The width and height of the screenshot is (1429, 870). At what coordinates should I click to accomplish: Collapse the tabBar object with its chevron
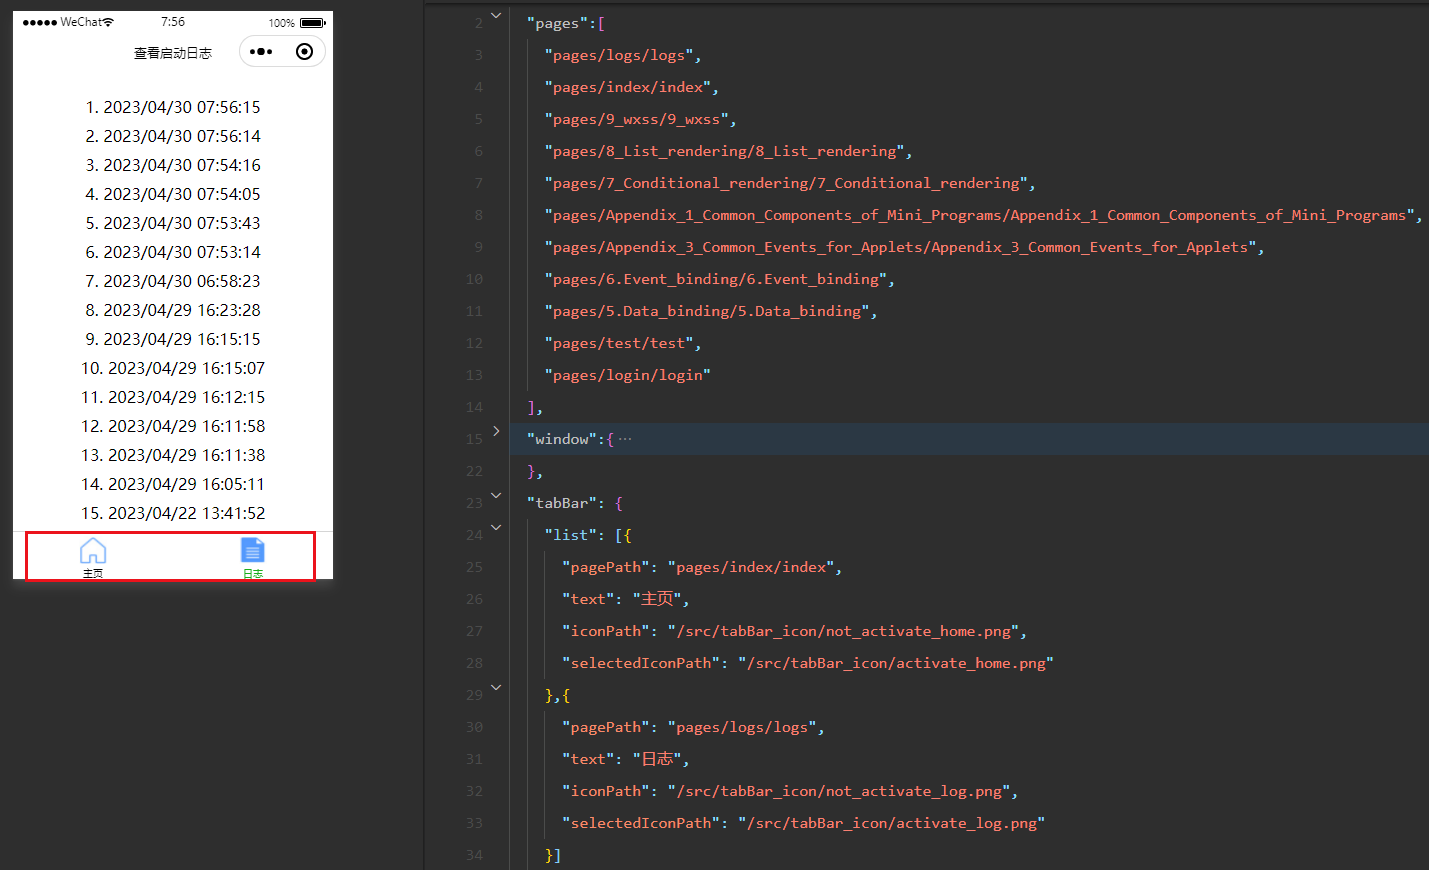(495, 495)
